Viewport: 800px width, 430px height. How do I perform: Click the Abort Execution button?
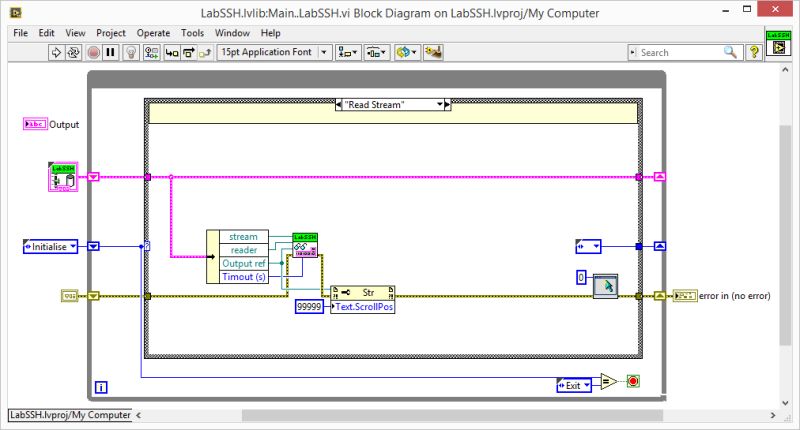(x=93, y=52)
